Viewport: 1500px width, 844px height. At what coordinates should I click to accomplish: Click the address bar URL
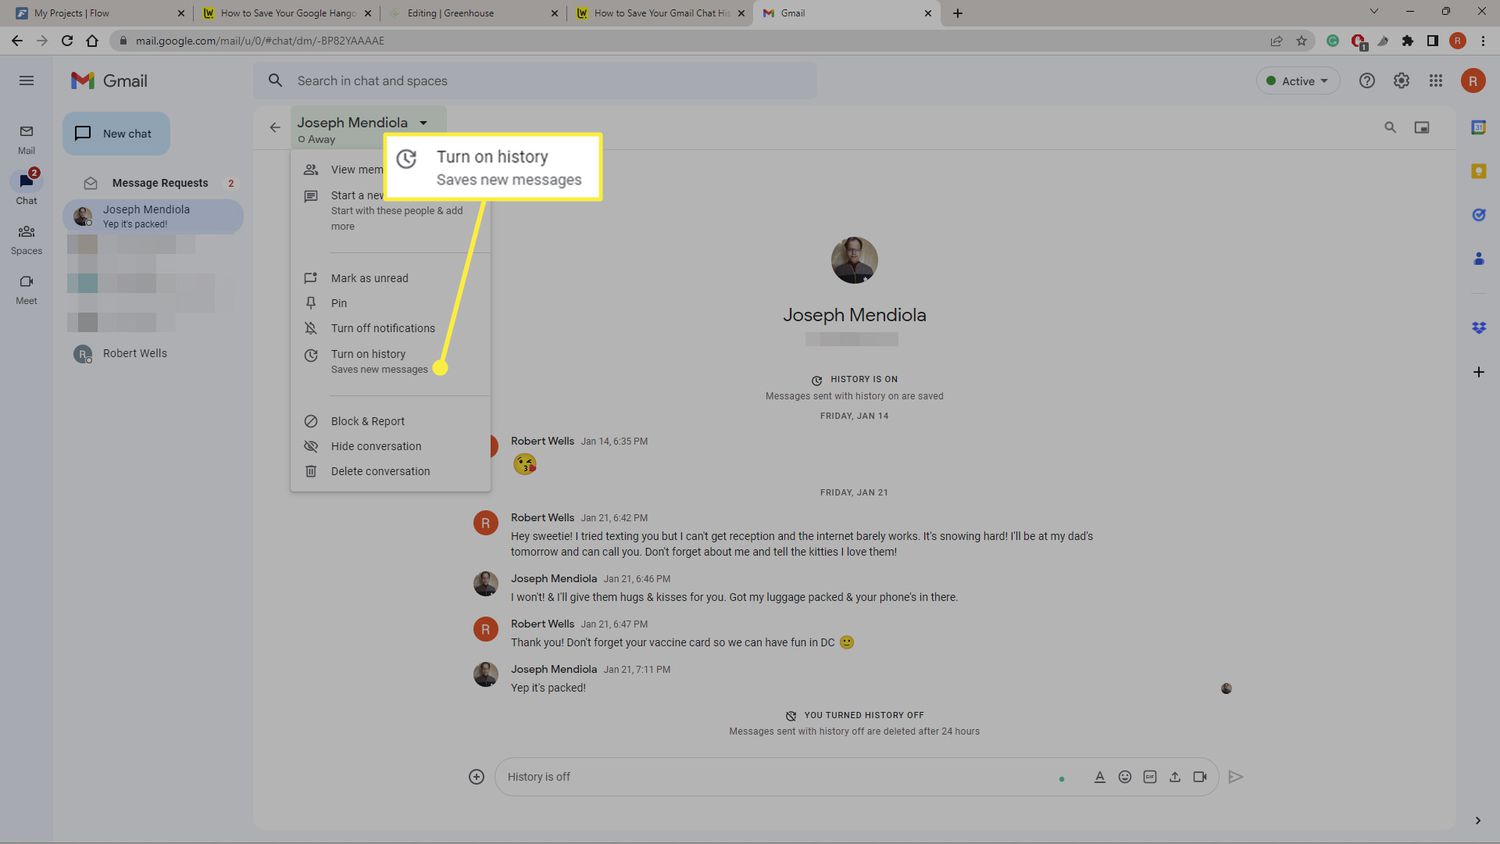tap(260, 41)
